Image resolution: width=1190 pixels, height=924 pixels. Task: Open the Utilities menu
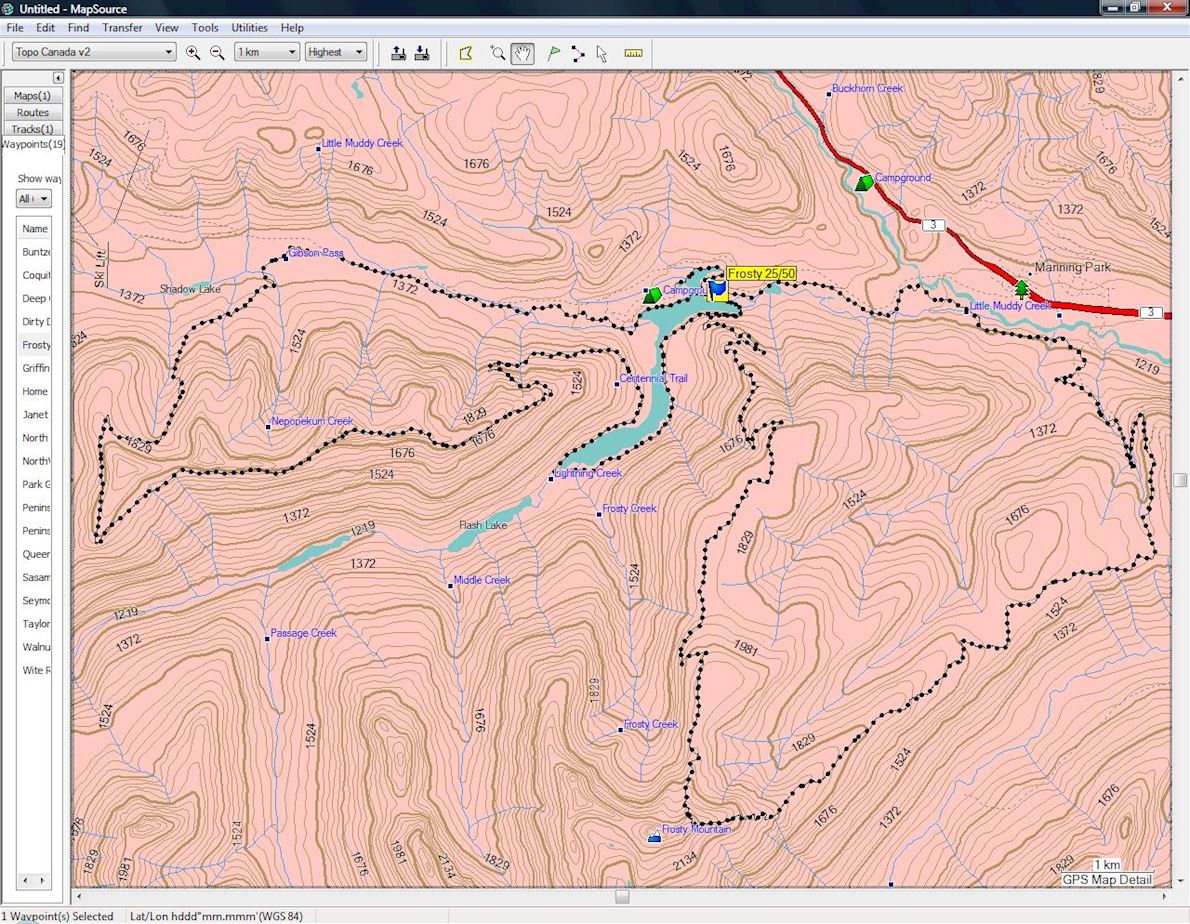click(x=249, y=27)
